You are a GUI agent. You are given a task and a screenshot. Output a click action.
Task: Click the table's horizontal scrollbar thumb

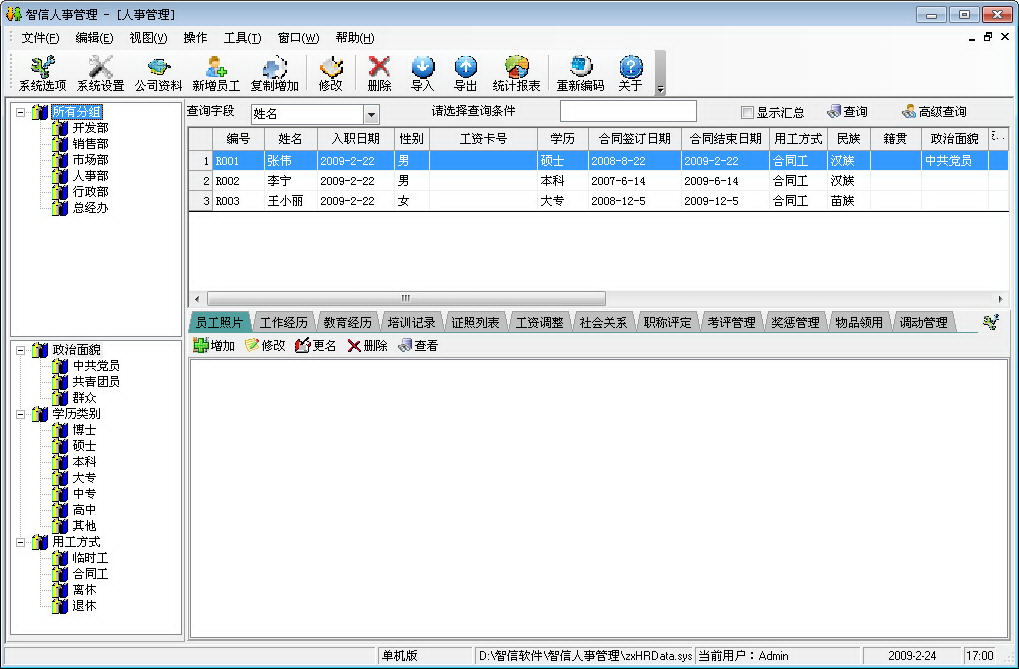point(406,298)
